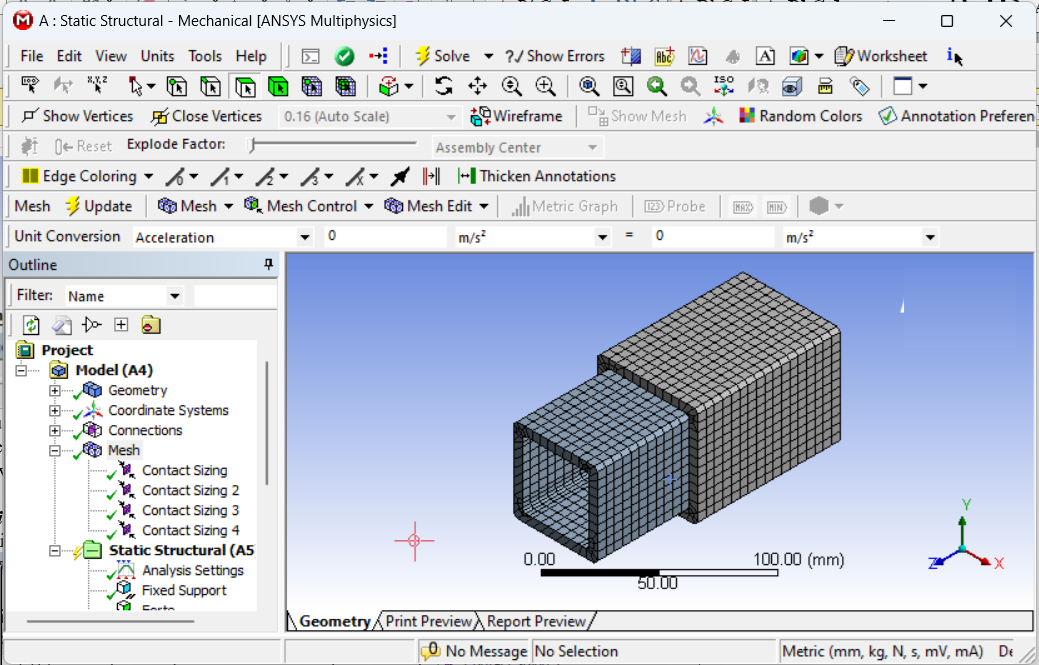1039x665 pixels.
Task: Select Contact Sizing 2 in the outline
Action: (190, 490)
